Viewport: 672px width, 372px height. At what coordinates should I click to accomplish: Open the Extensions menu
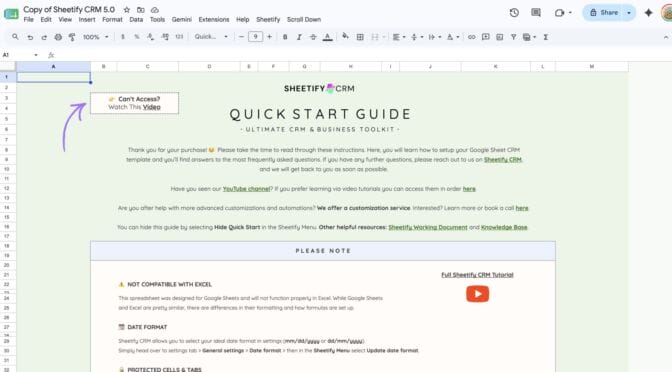(x=214, y=20)
